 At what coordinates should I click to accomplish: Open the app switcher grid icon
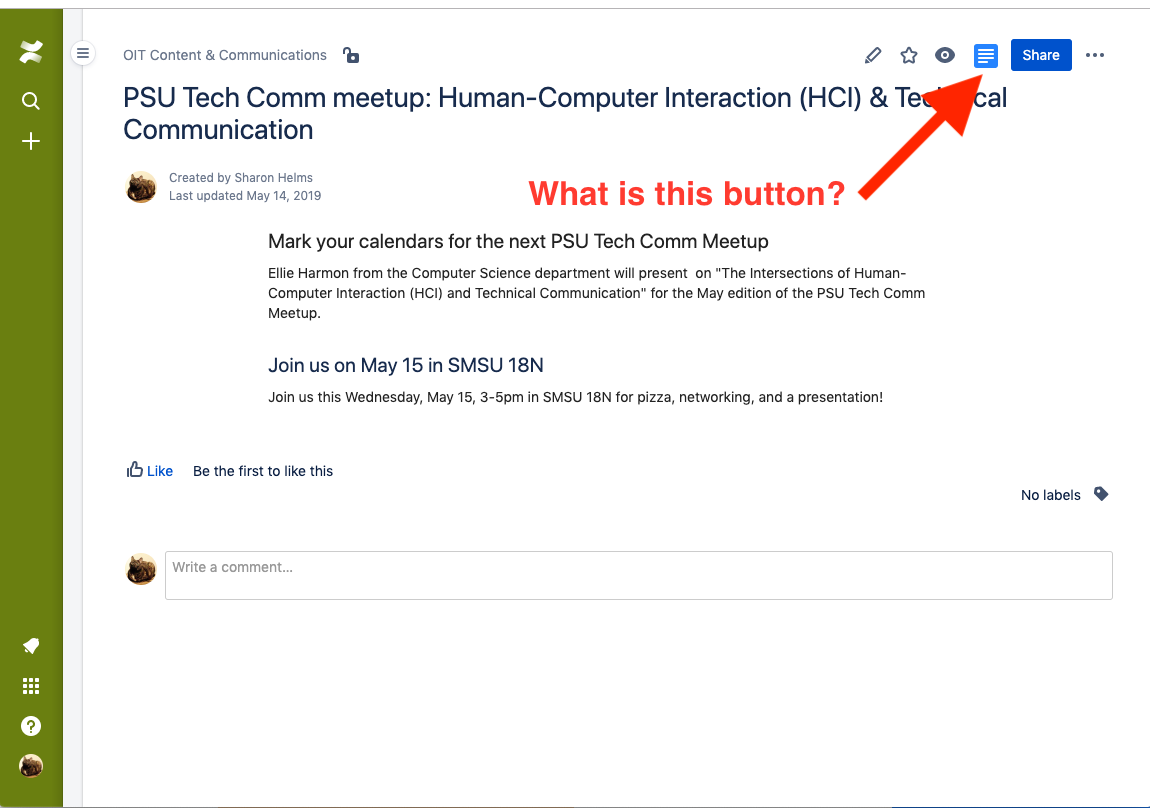31,686
